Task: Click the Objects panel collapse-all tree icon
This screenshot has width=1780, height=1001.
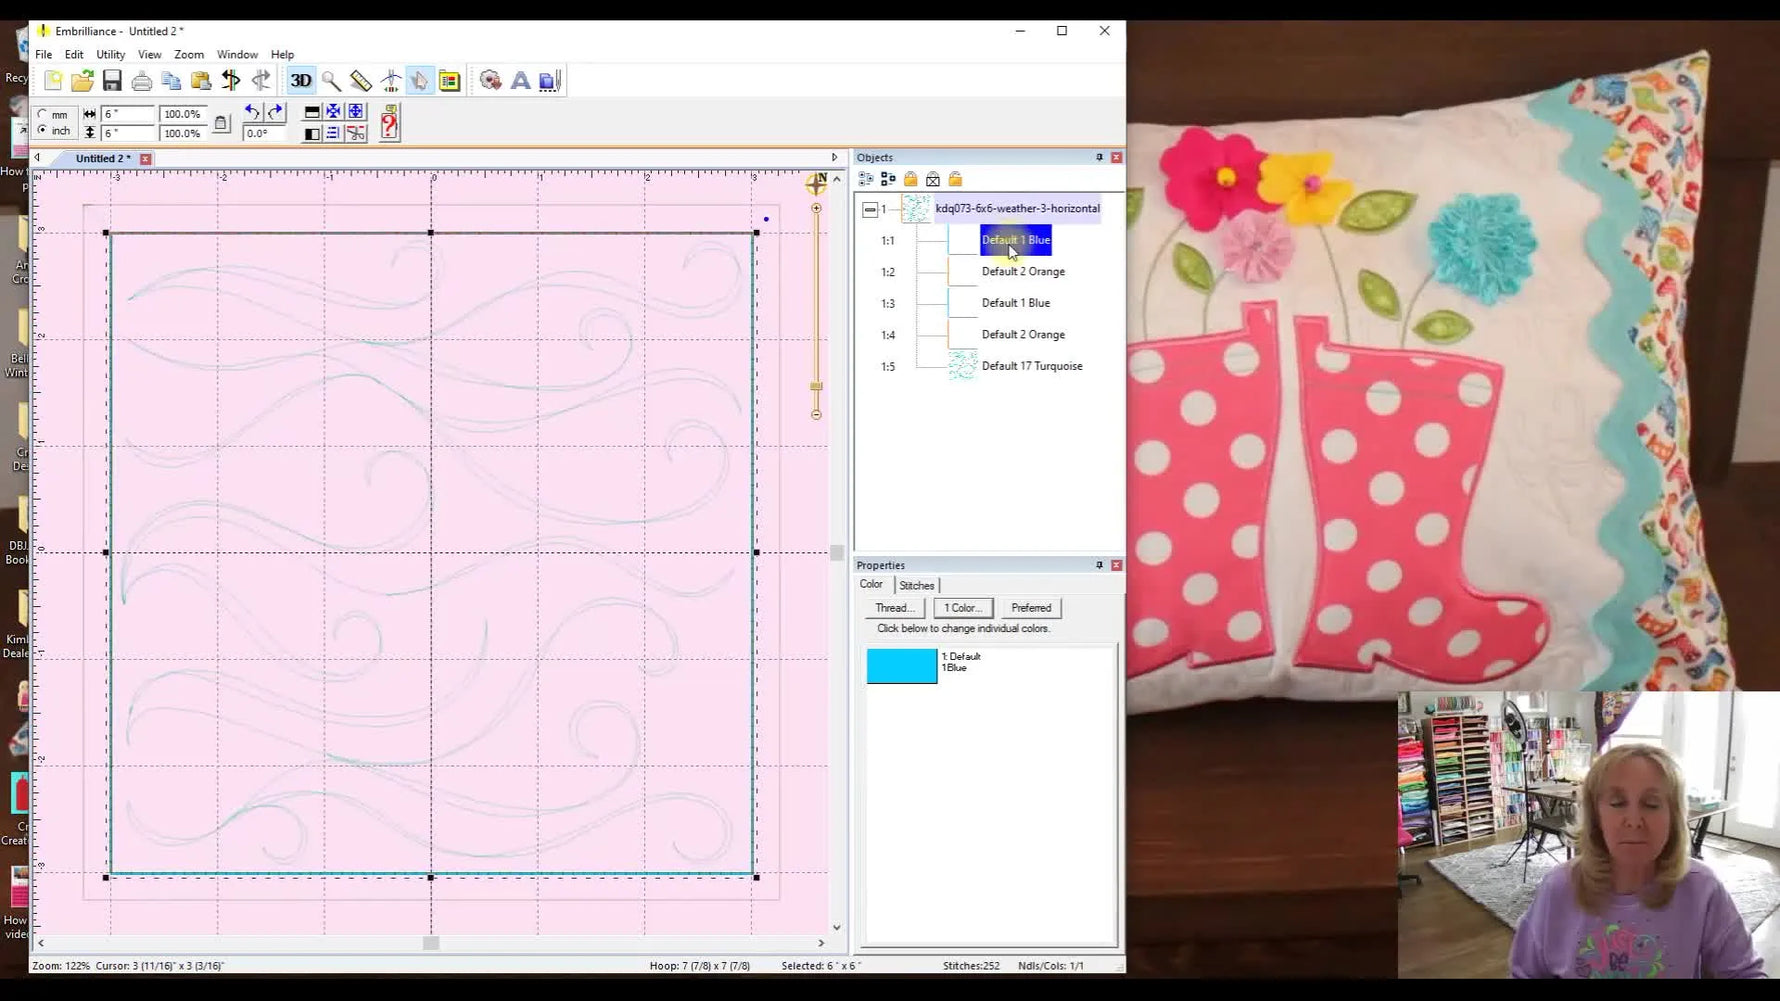Action: [888, 179]
